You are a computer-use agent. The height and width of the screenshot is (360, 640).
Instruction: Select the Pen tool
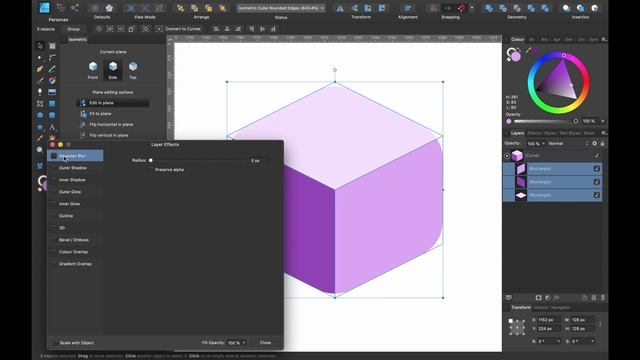click(x=40, y=69)
